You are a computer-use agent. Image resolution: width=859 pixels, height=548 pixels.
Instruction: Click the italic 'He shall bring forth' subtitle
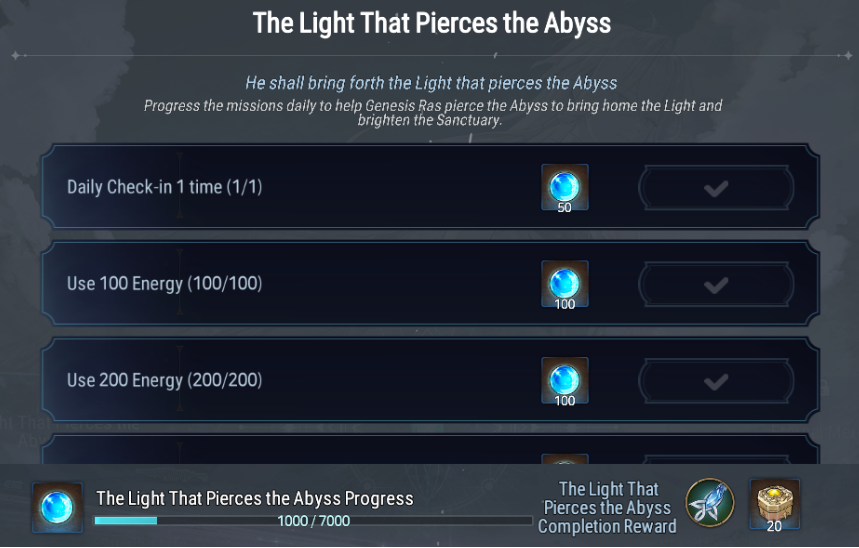click(x=431, y=83)
